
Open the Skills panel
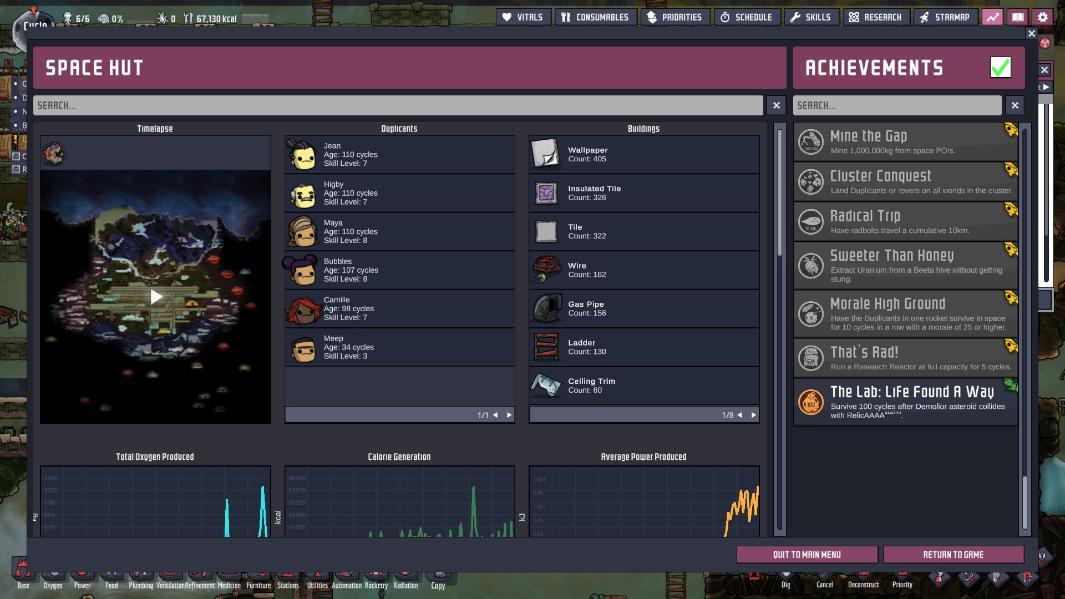[x=810, y=17]
